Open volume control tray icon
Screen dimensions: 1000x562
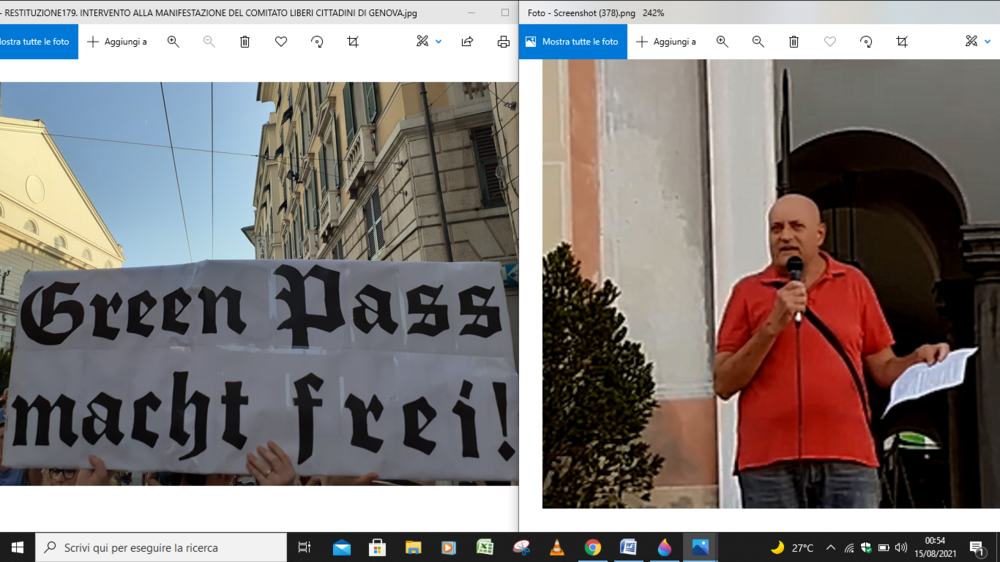[x=901, y=547]
